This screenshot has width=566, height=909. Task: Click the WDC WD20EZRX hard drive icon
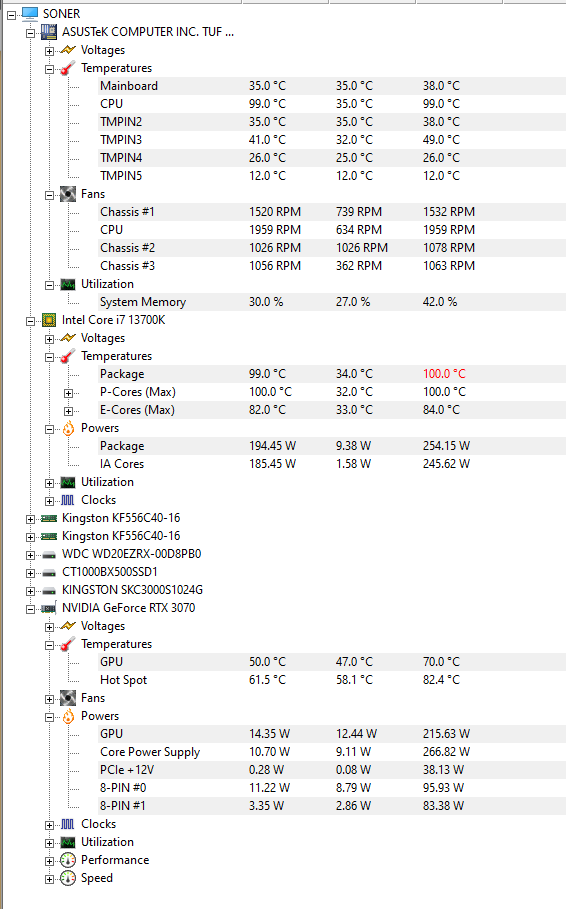pyautogui.click(x=49, y=555)
